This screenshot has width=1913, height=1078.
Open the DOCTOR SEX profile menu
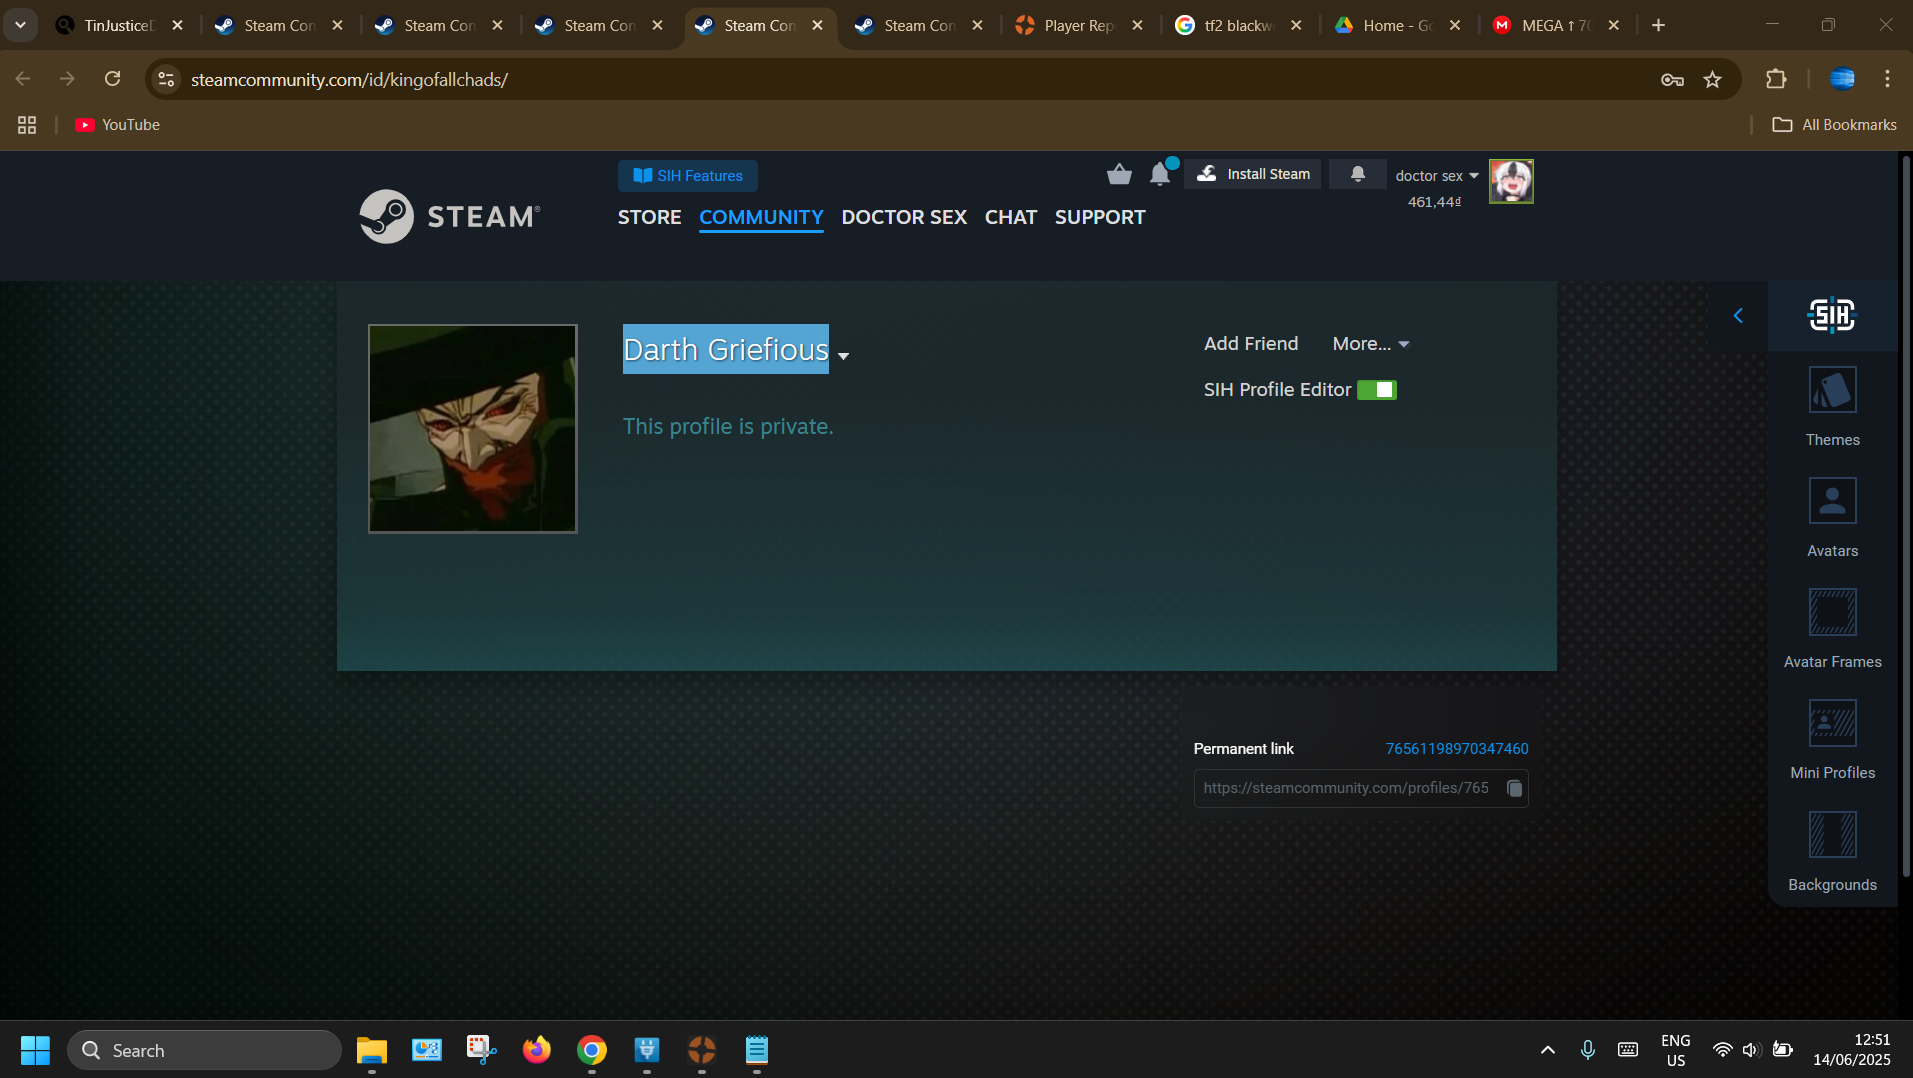click(904, 217)
